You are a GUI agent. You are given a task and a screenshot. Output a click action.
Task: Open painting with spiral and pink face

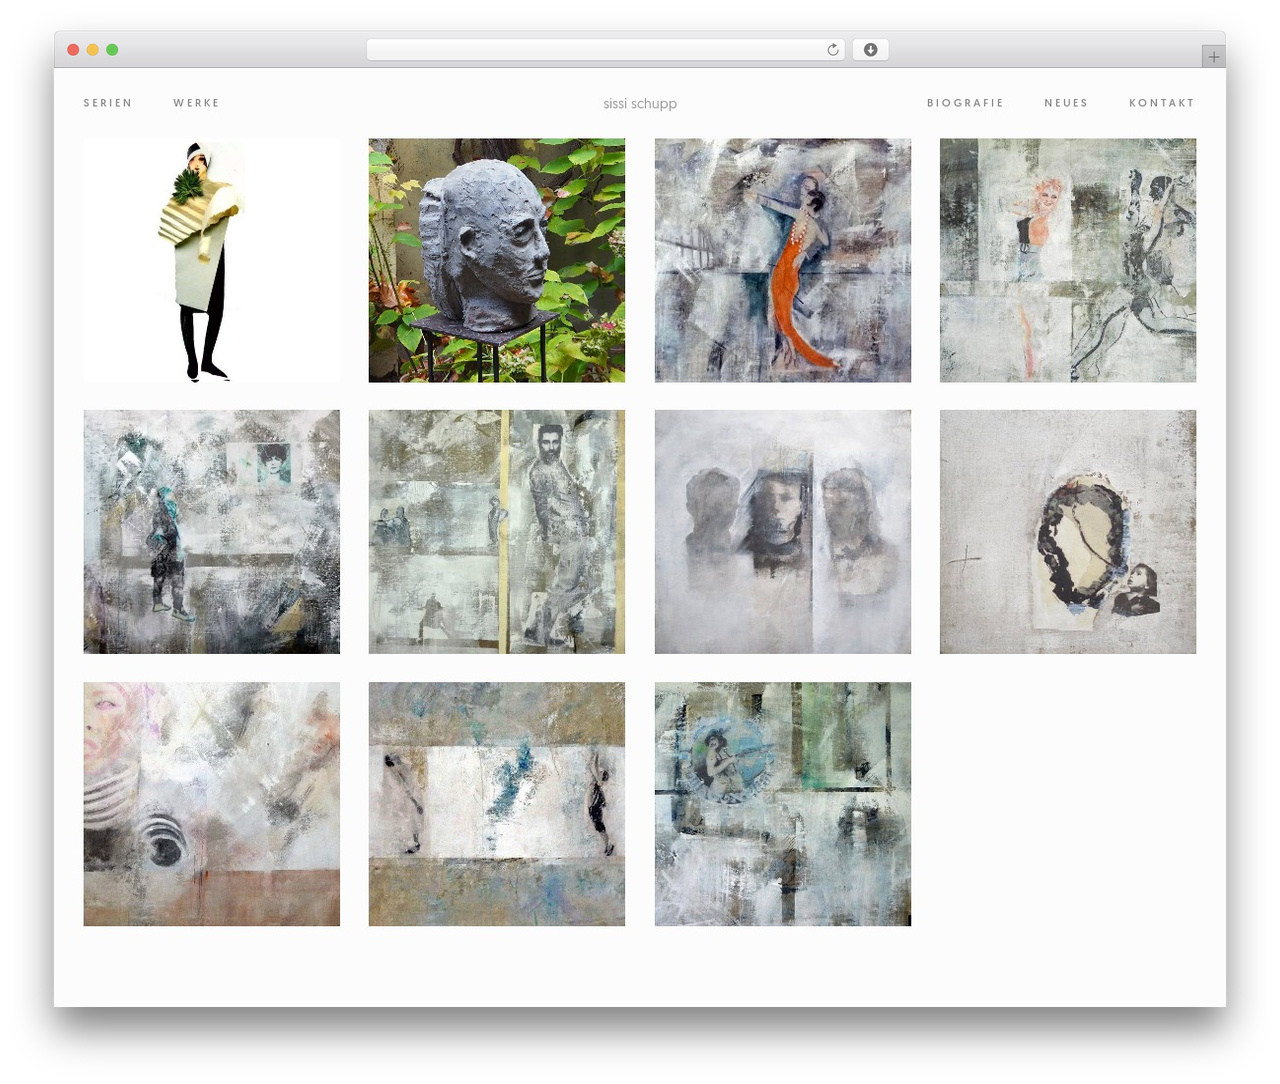tap(212, 804)
